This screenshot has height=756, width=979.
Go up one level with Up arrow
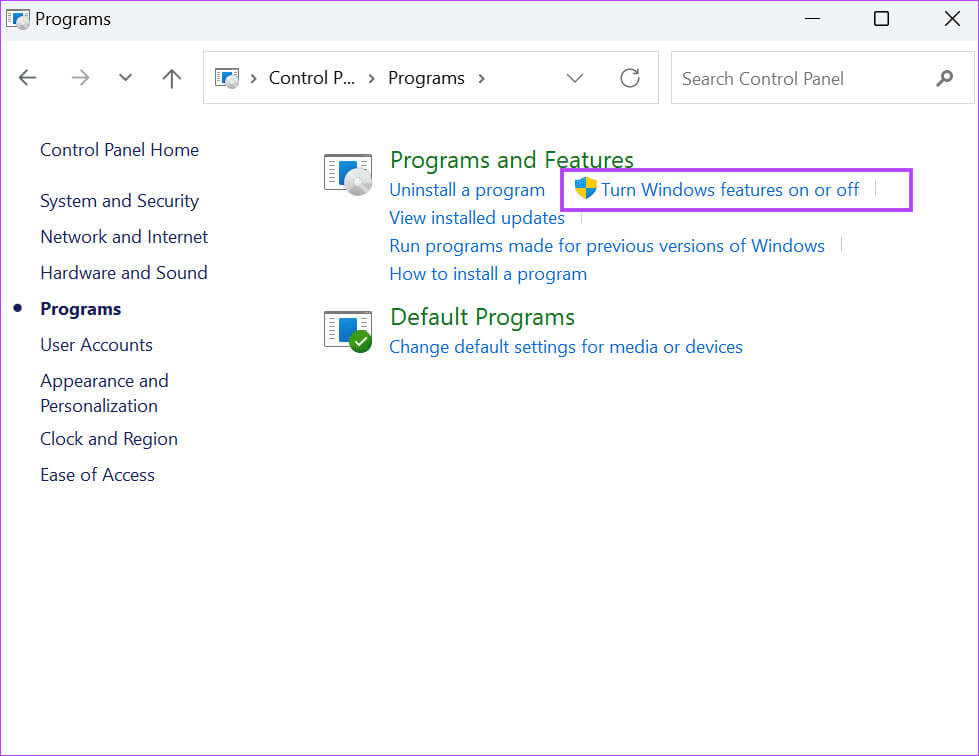[x=172, y=78]
